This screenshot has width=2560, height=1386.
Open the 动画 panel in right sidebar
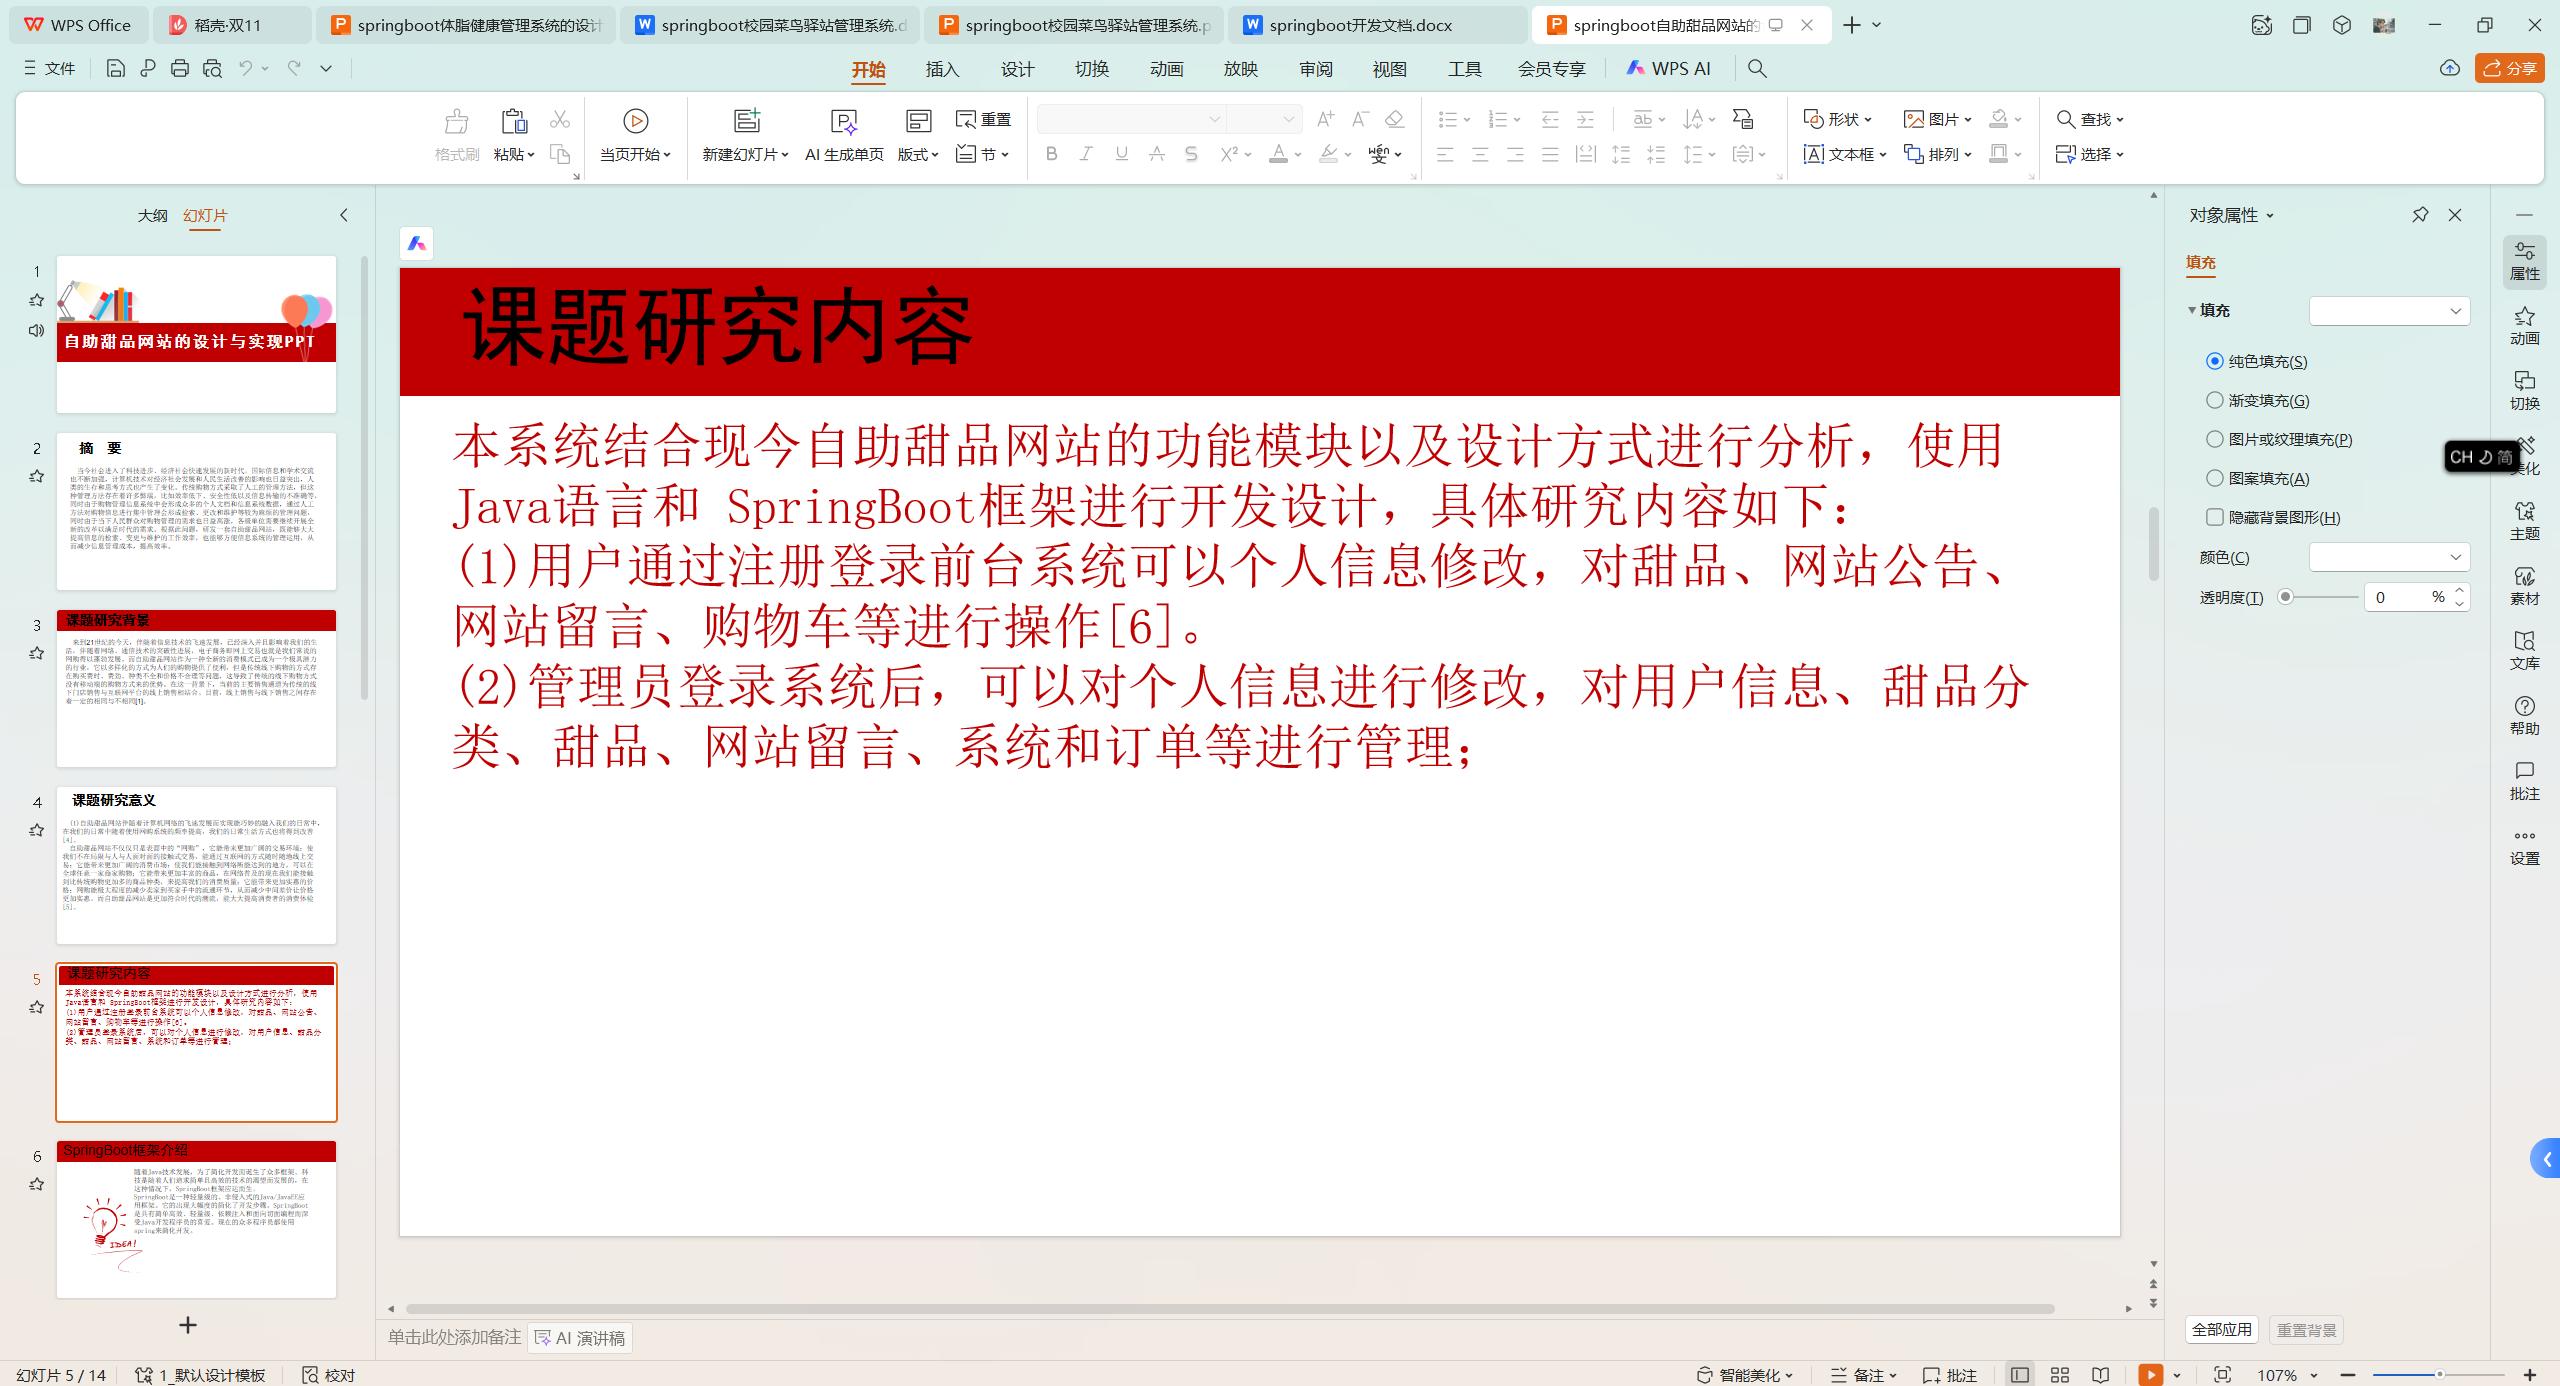(x=2524, y=325)
